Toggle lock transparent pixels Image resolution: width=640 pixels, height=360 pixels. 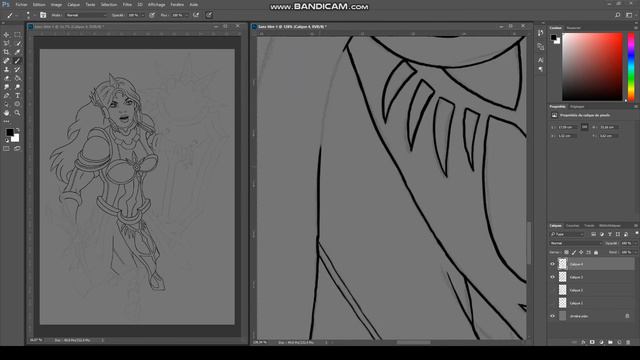[566, 253]
